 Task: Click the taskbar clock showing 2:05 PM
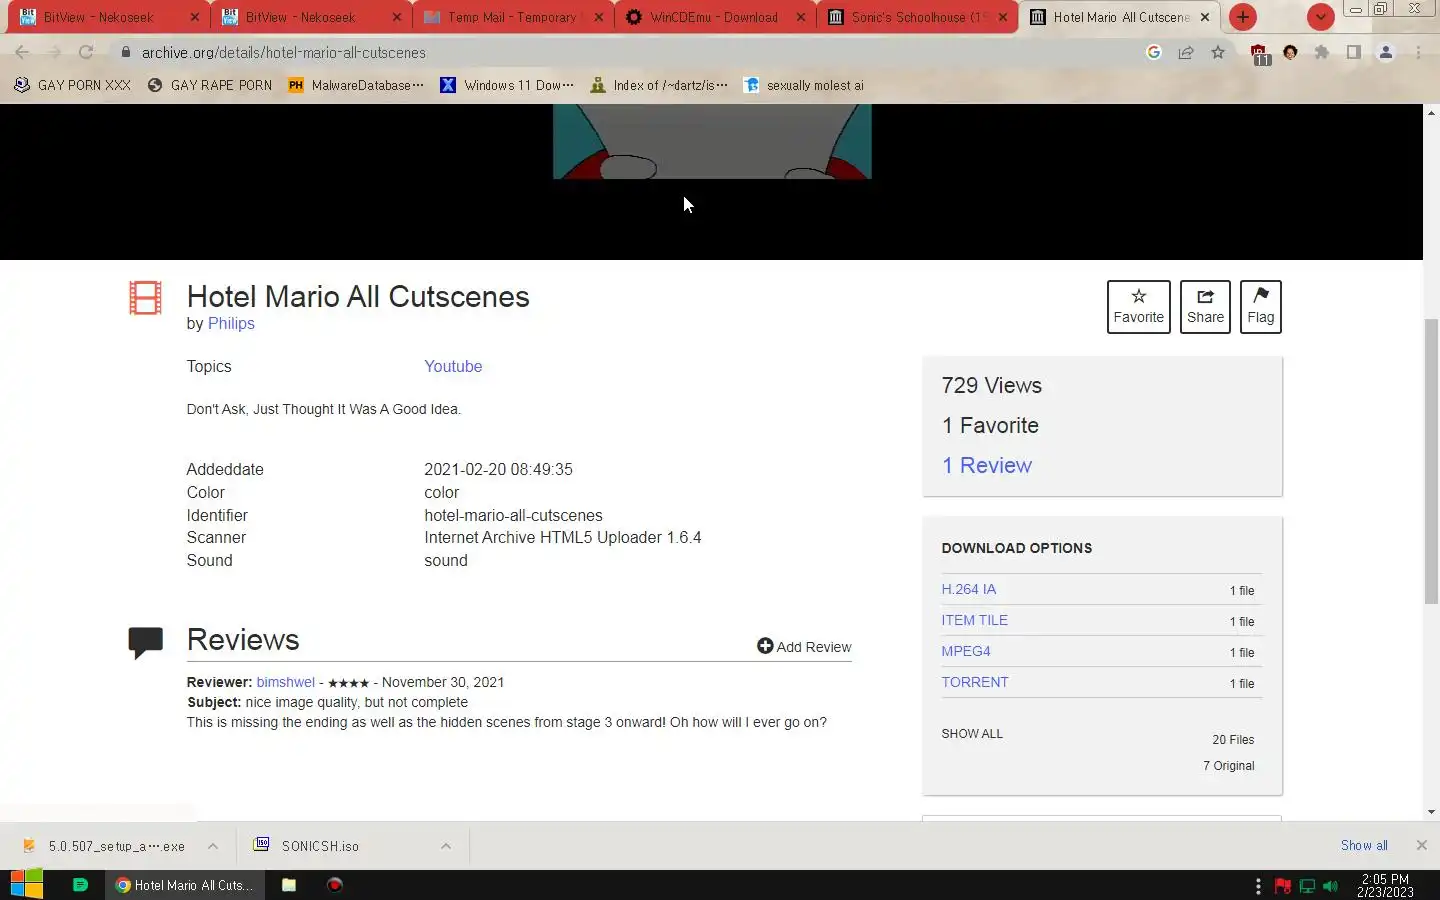point(1385,886)
